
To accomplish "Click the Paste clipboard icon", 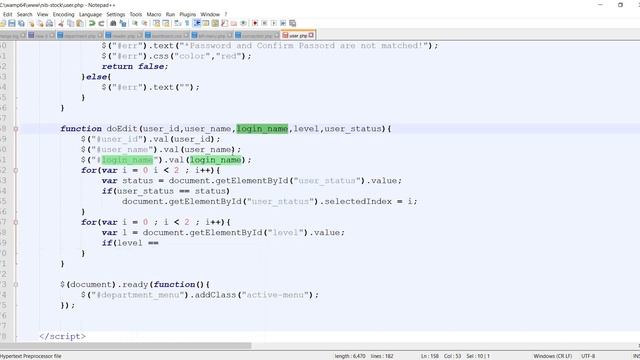I will [80, 23].
